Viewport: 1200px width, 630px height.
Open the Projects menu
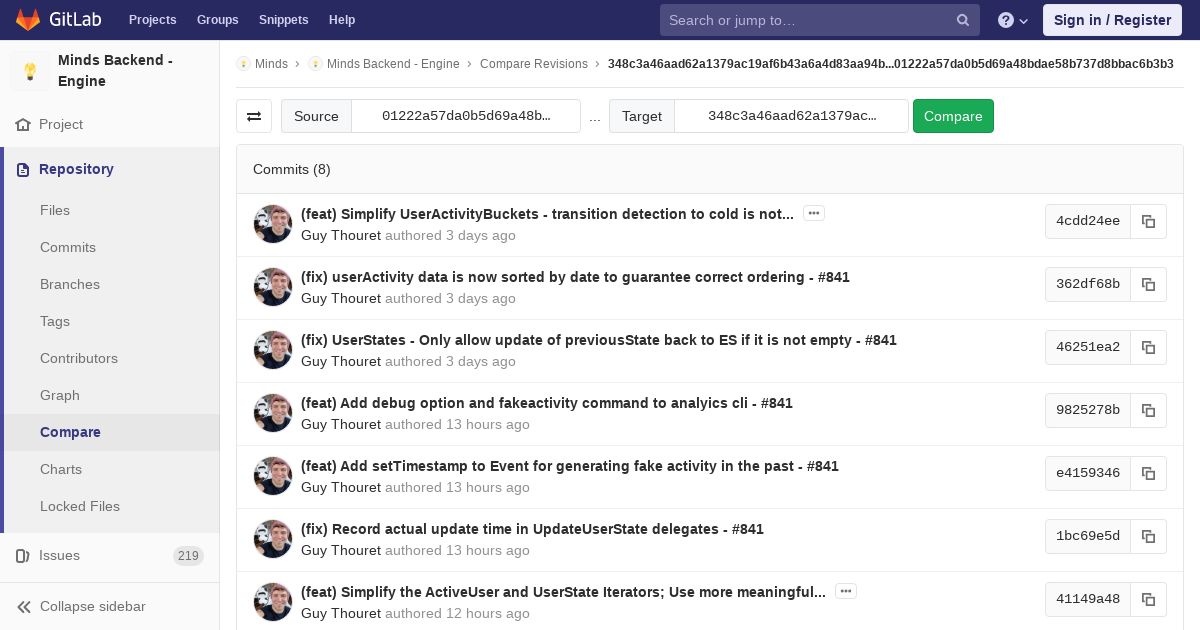[x=152, y=20]
